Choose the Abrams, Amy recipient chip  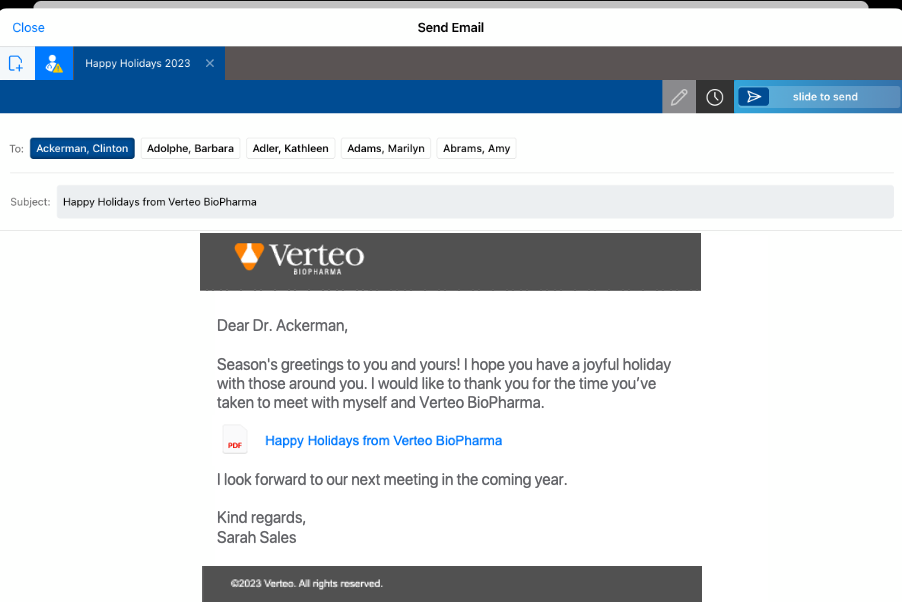[476, 148]
